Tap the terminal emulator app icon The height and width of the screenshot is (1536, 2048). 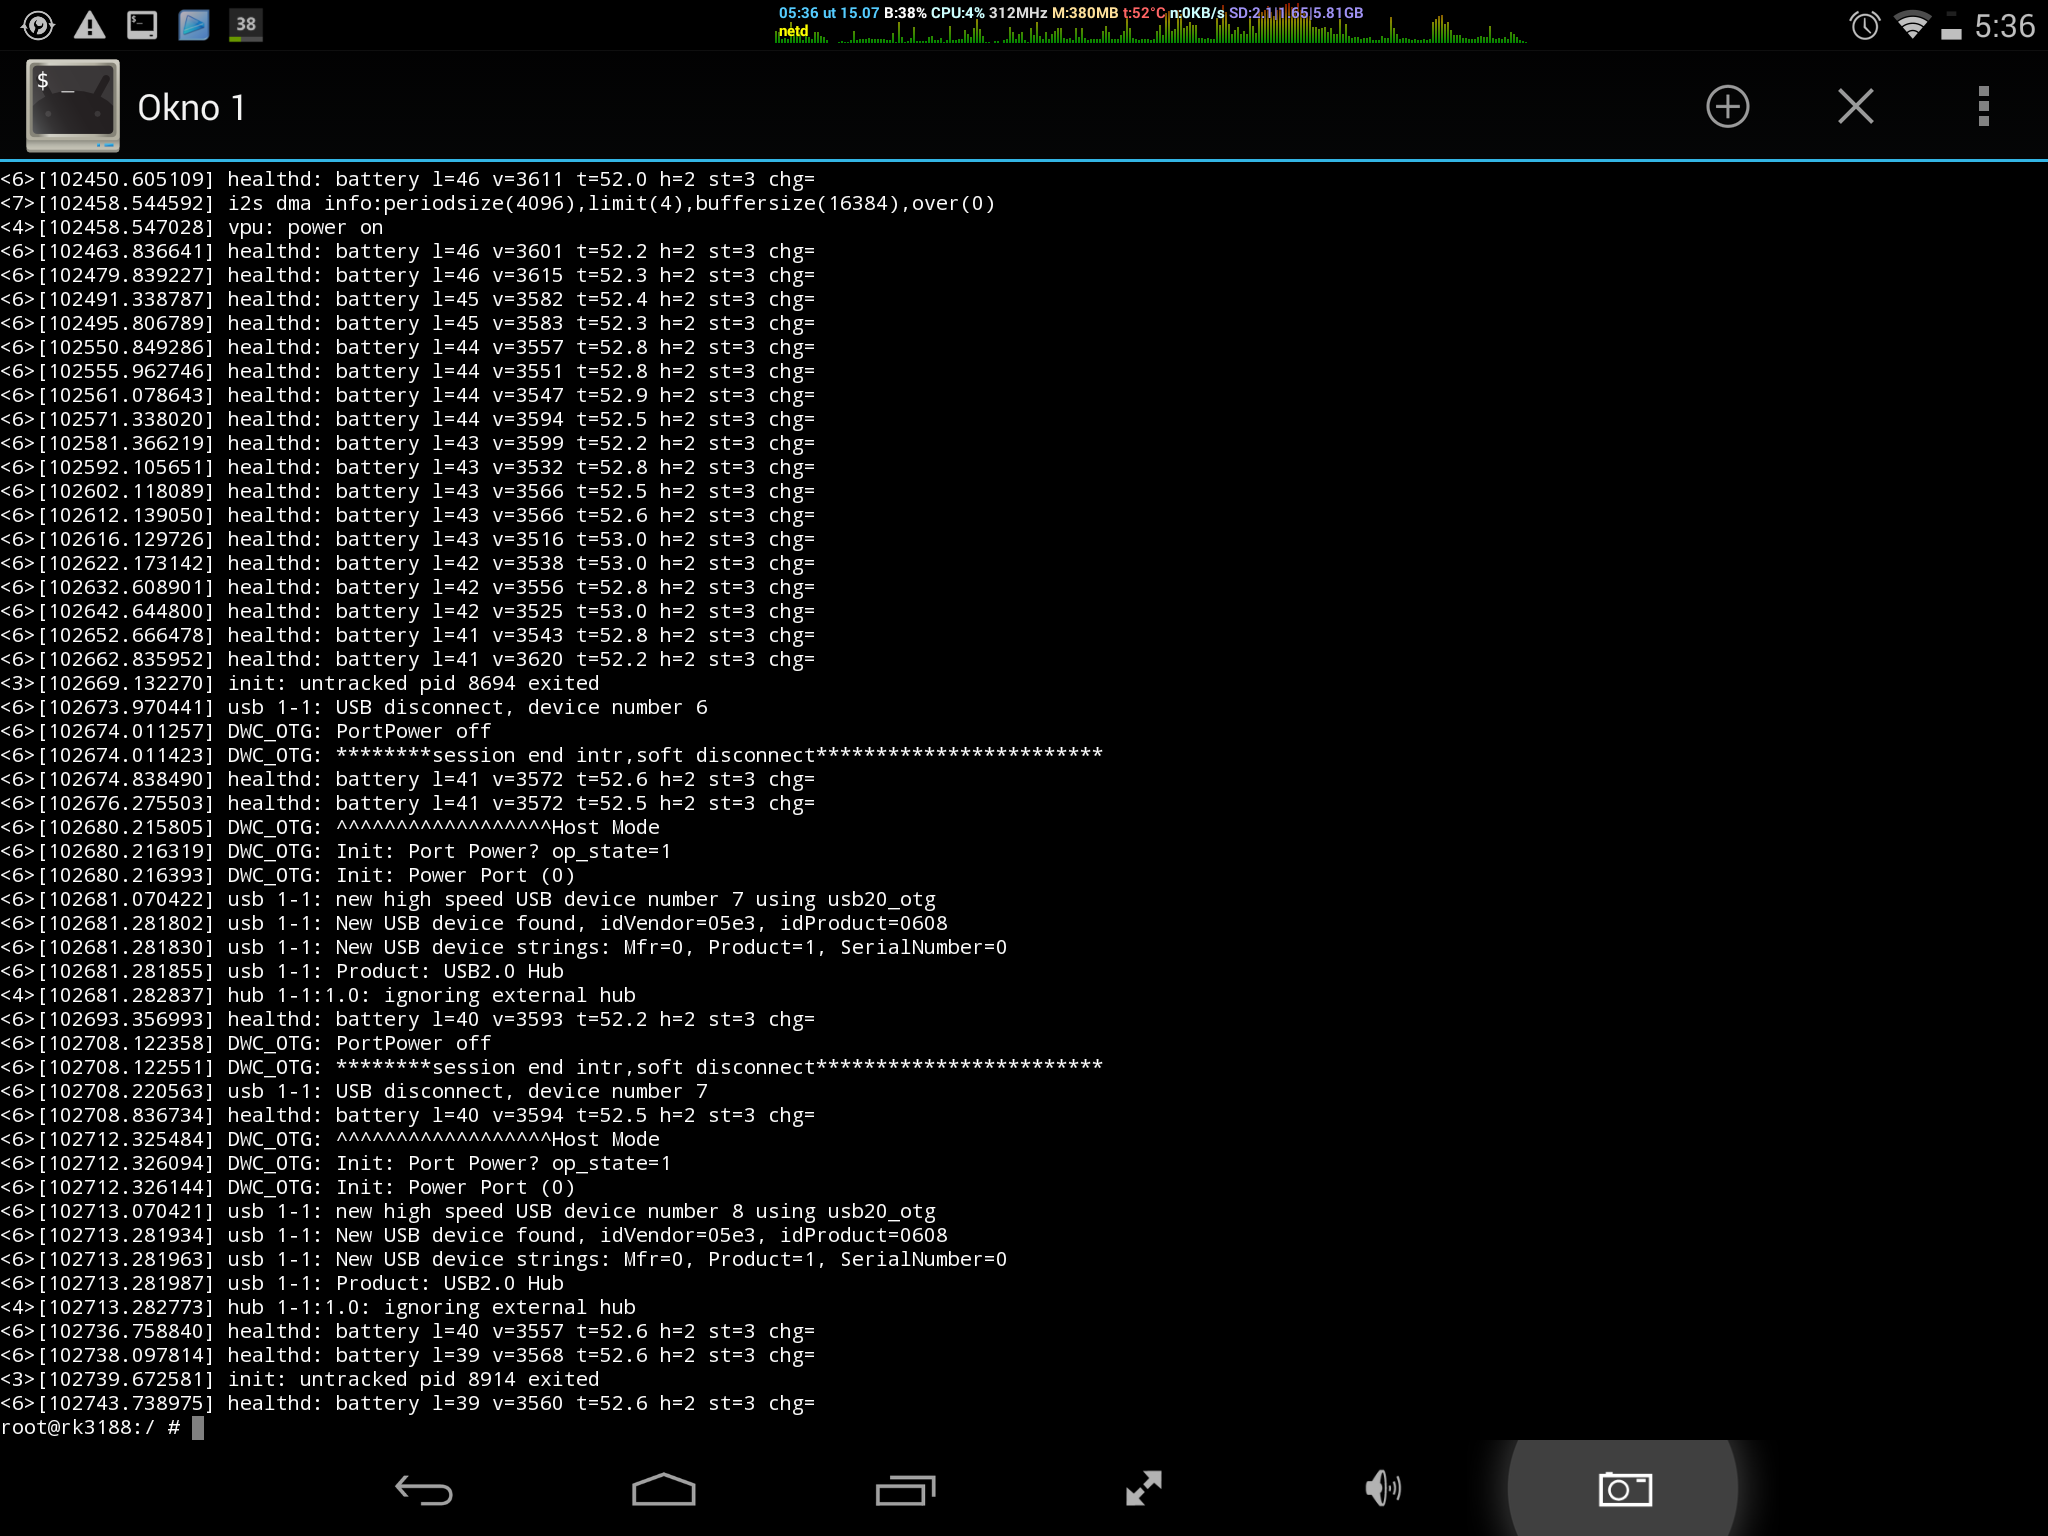[x=73, y=106]
